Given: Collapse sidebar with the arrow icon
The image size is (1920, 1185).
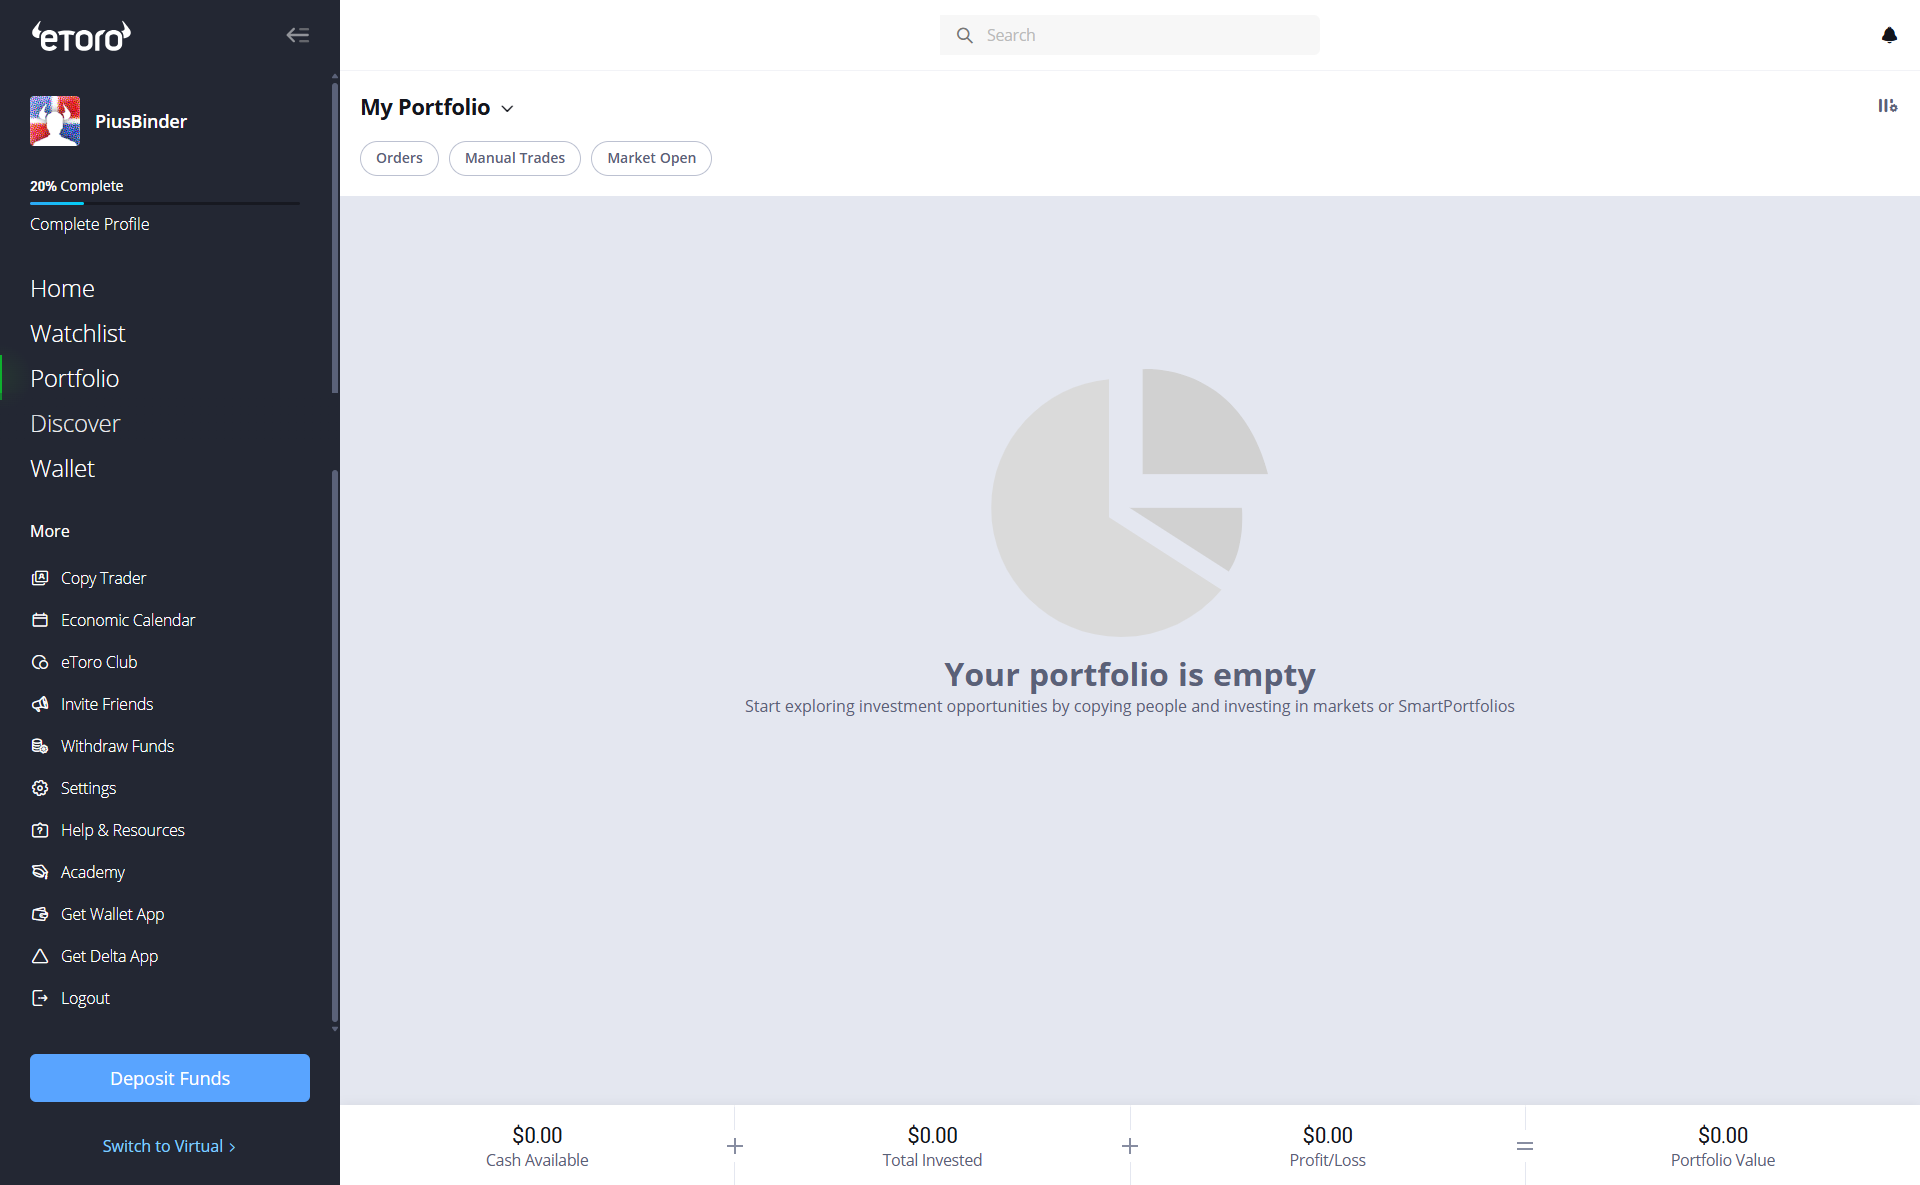Looking at the screenshot, I should (x=297, y=35).
